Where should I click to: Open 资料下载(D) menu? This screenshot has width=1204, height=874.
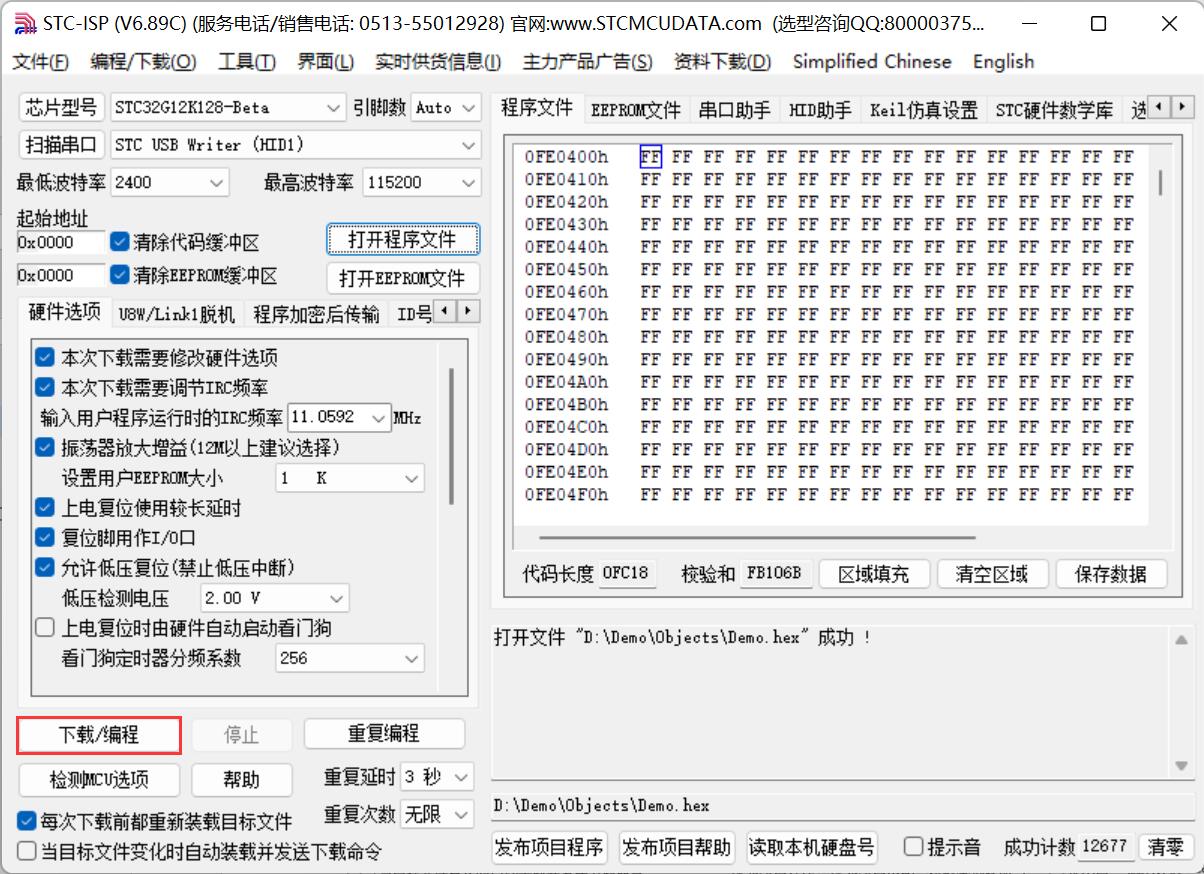pos(722,62)
